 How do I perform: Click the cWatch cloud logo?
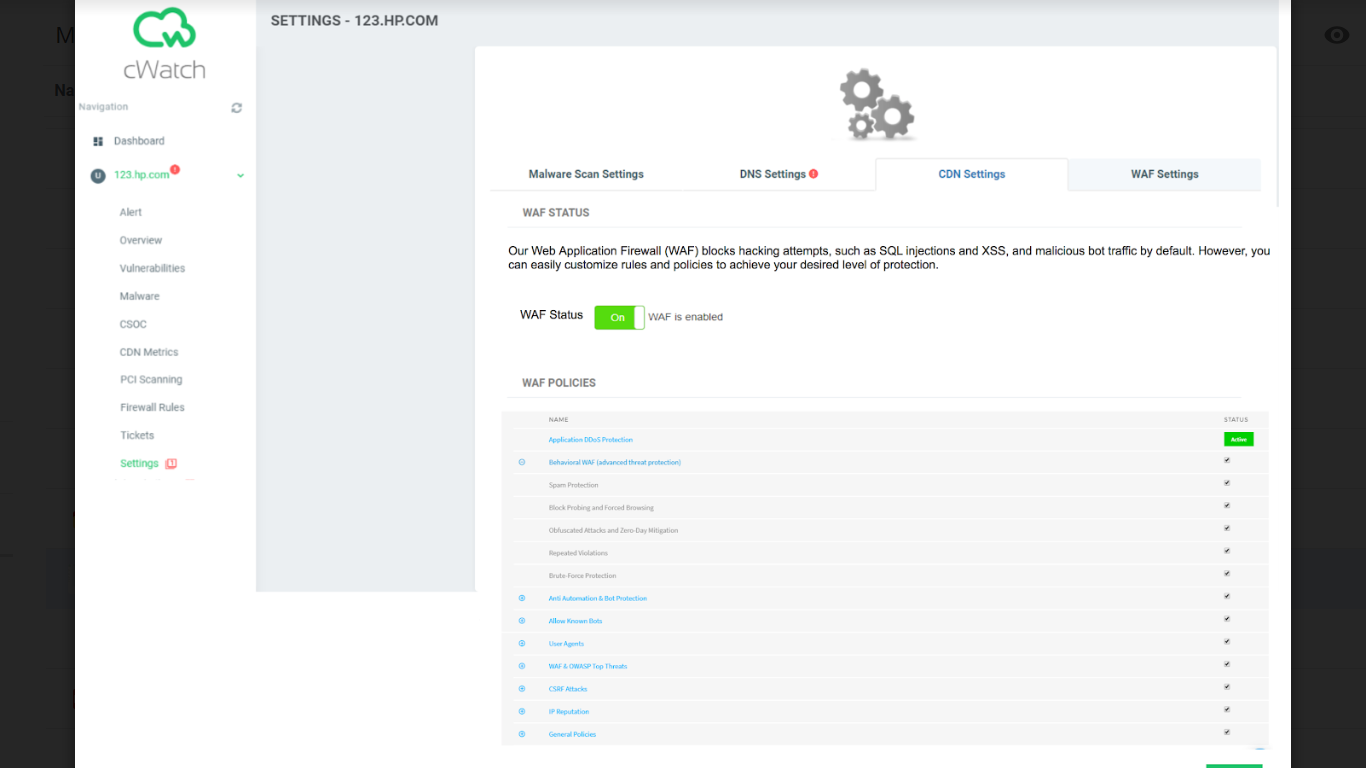click(164, 30)
